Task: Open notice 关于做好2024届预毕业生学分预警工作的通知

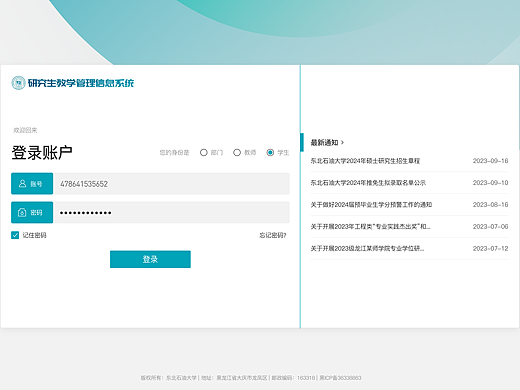Action: click(x=371, y=205)
